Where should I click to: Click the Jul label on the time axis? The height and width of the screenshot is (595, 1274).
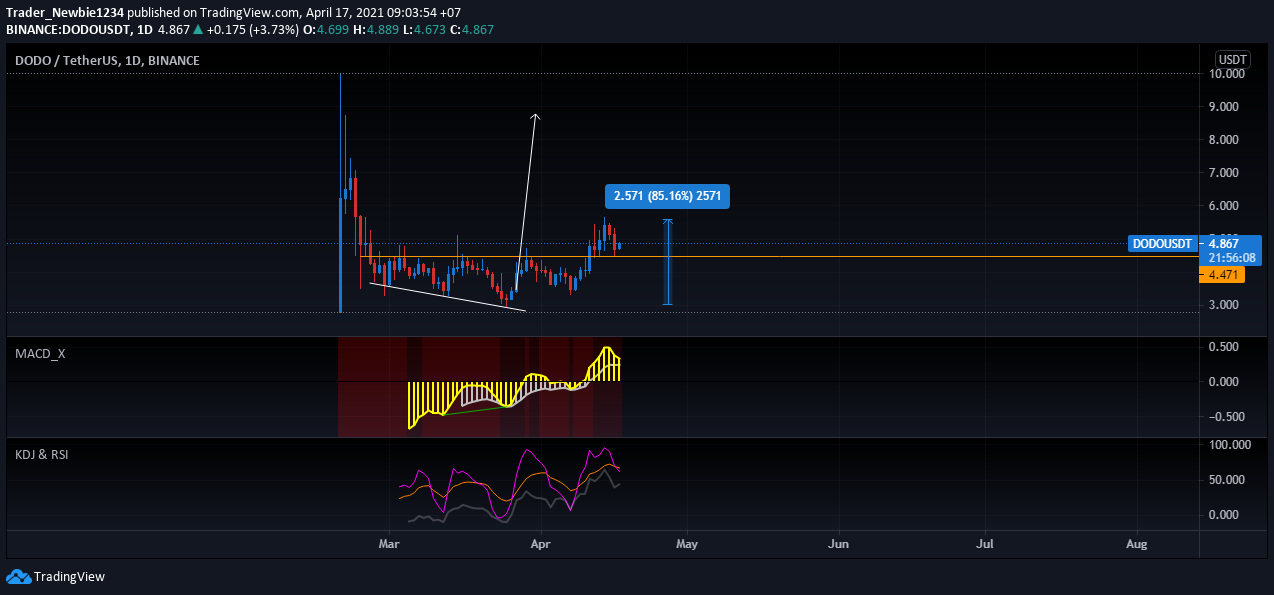click(985, 545)
